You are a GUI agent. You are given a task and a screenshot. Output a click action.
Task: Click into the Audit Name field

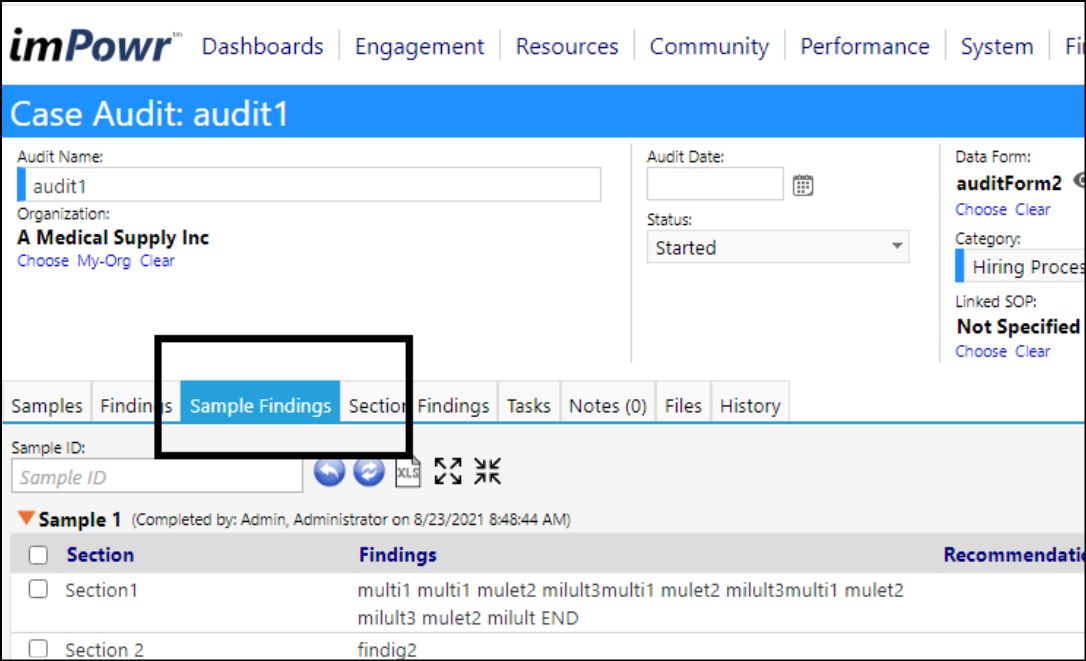click(x=310, y=185)
